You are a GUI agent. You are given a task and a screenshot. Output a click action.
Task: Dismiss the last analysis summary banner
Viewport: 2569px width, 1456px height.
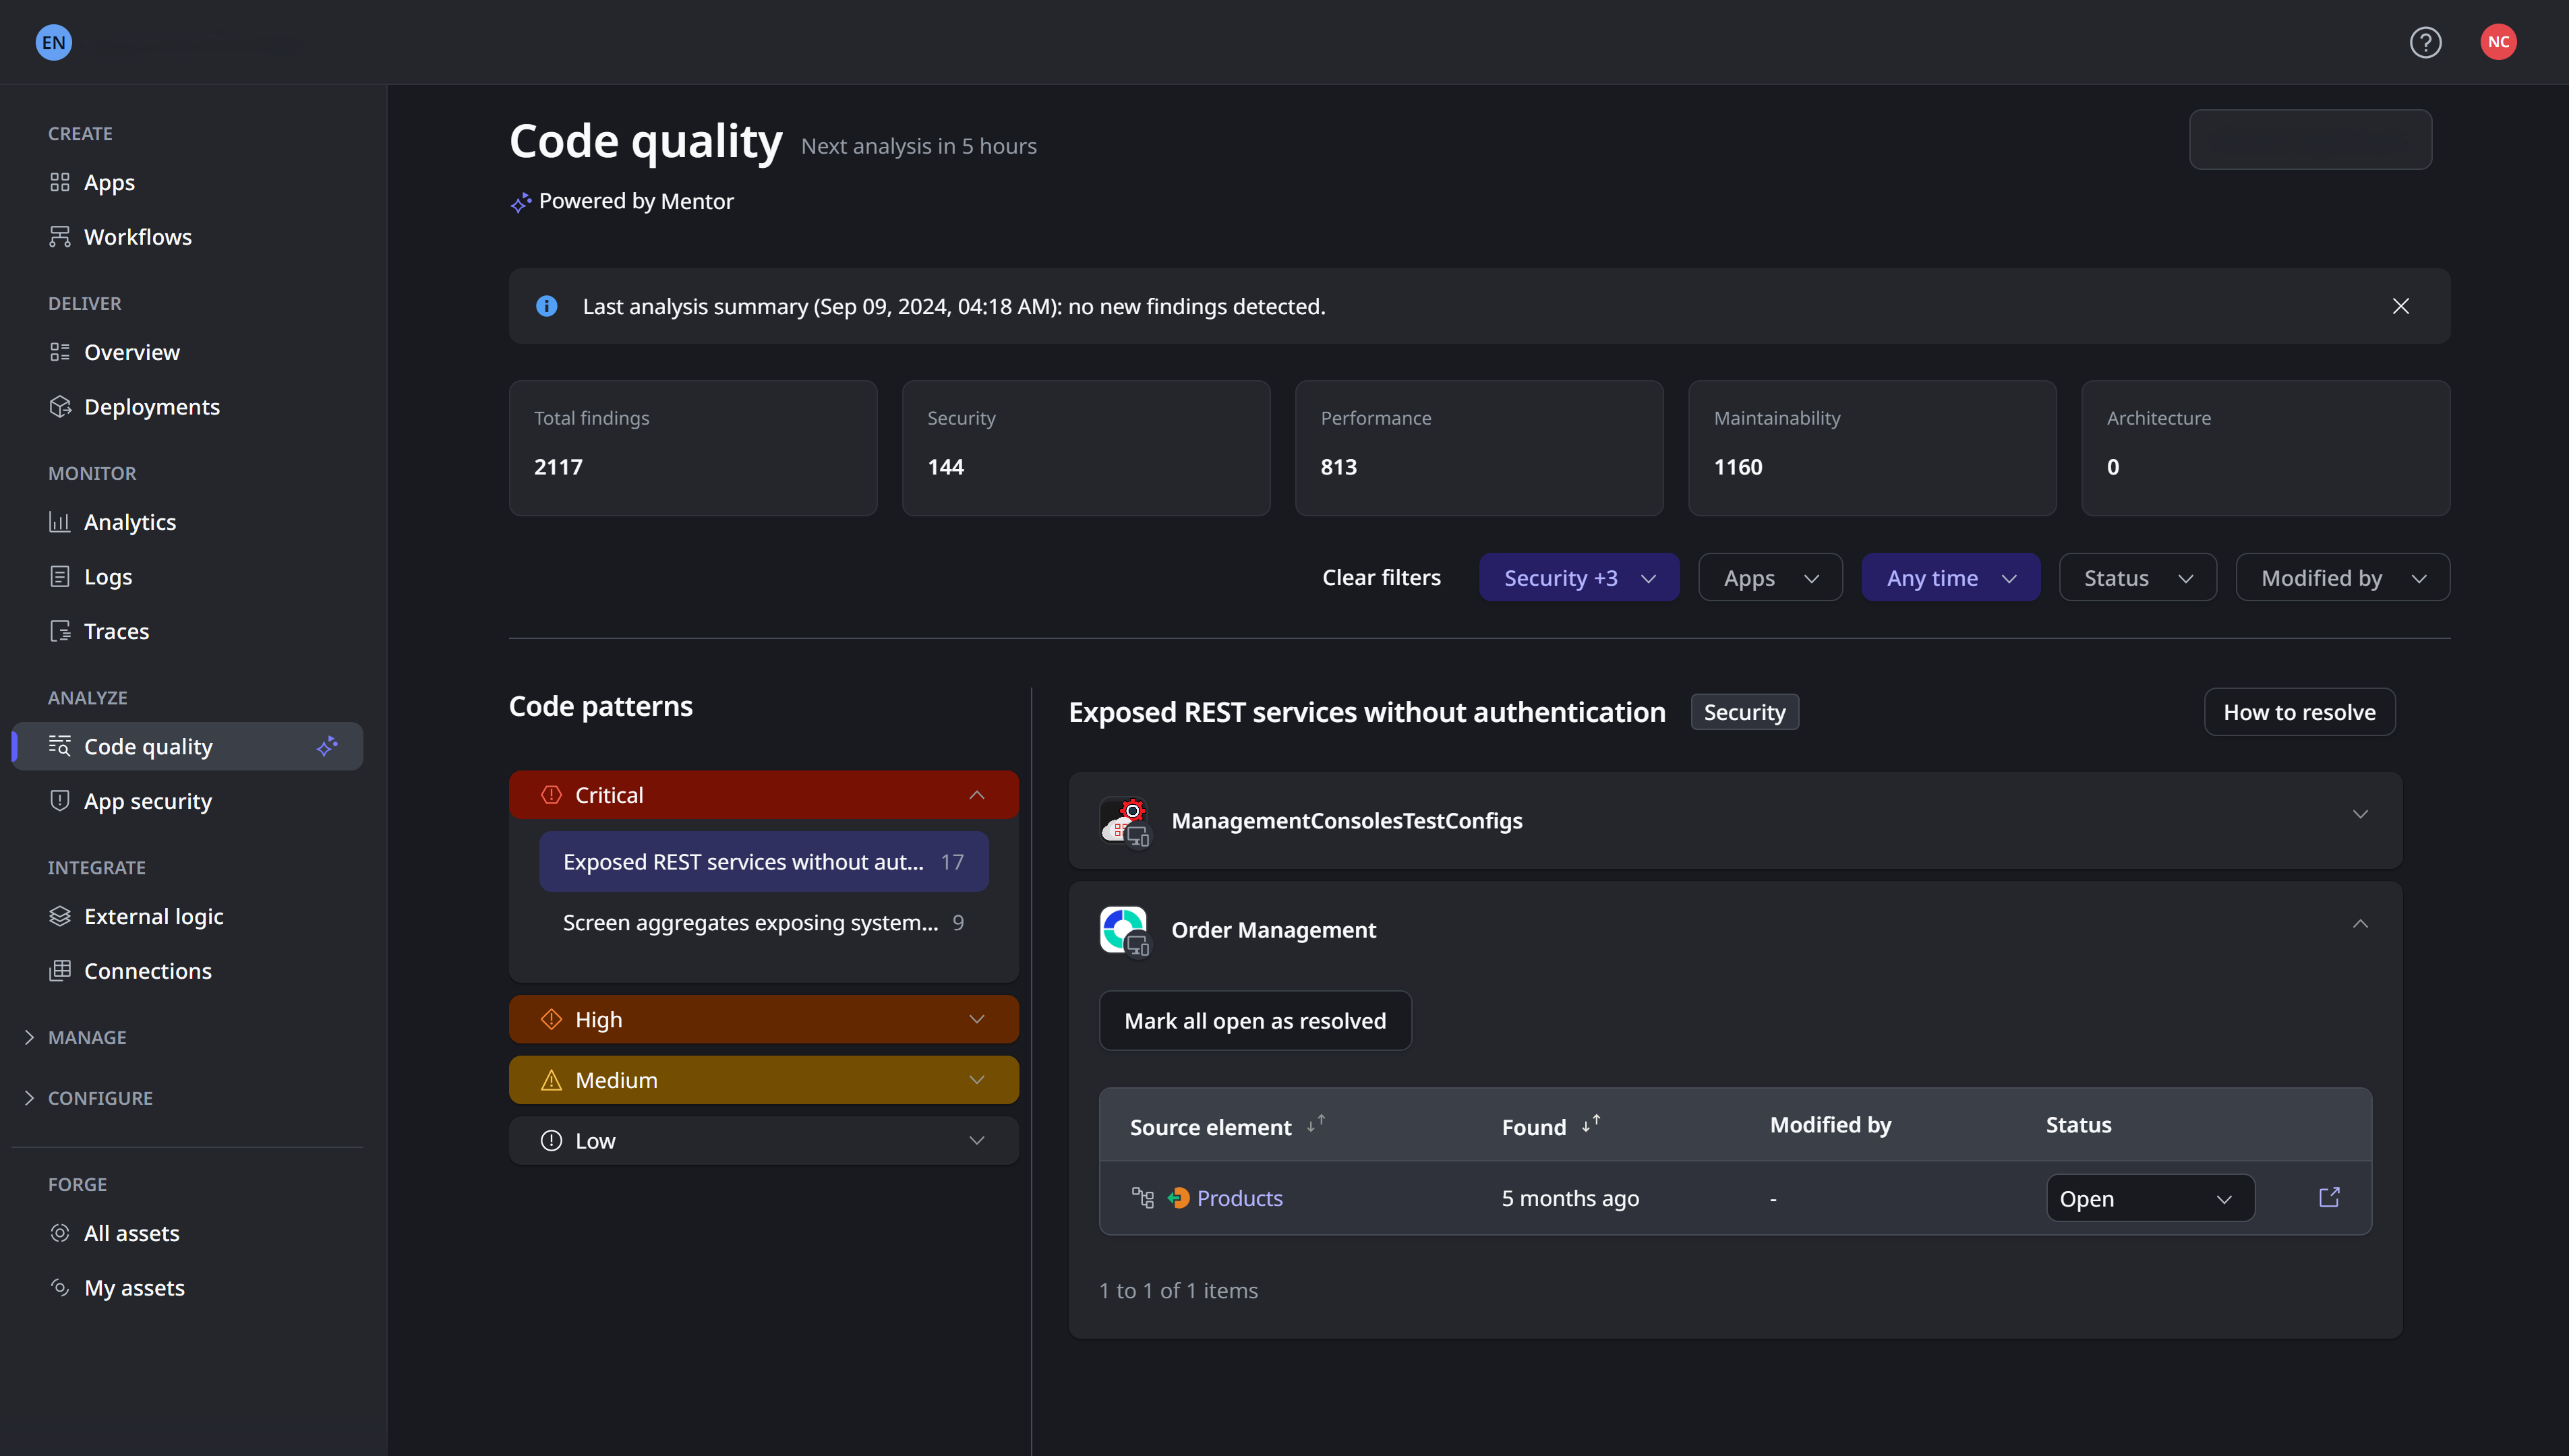coord(2400,306)
